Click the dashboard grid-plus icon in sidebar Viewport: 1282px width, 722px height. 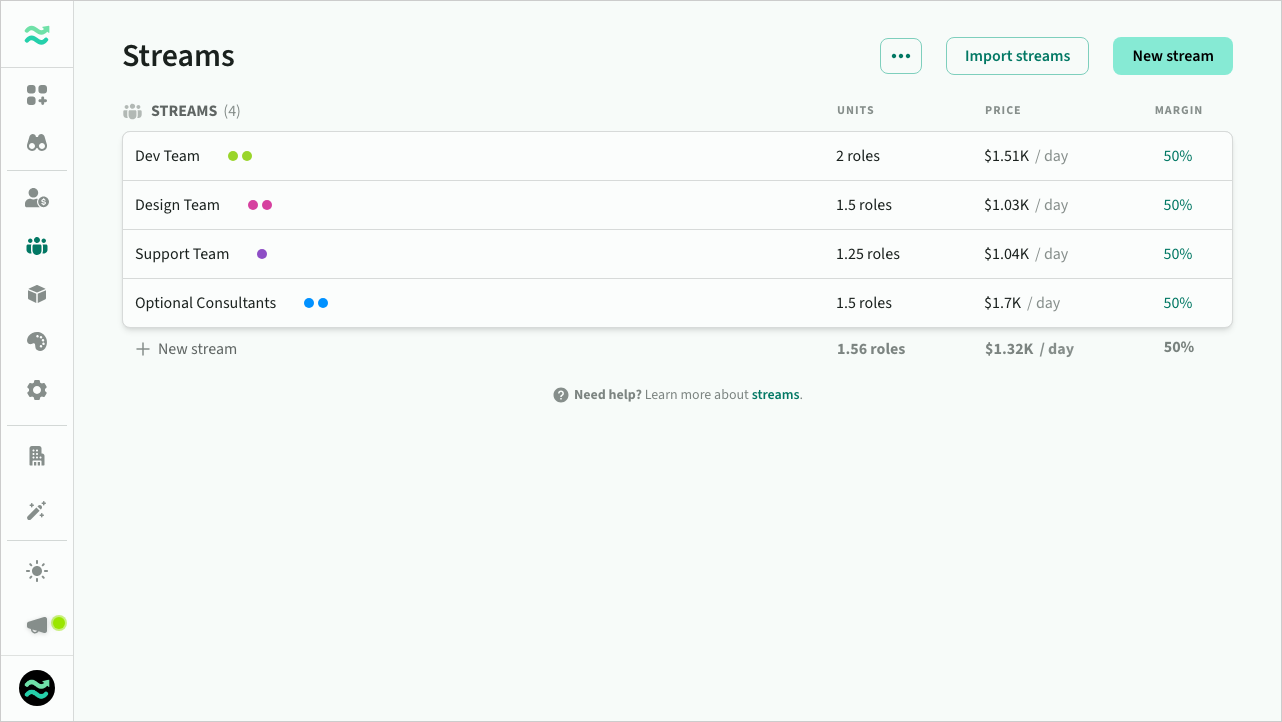[37, 95]
